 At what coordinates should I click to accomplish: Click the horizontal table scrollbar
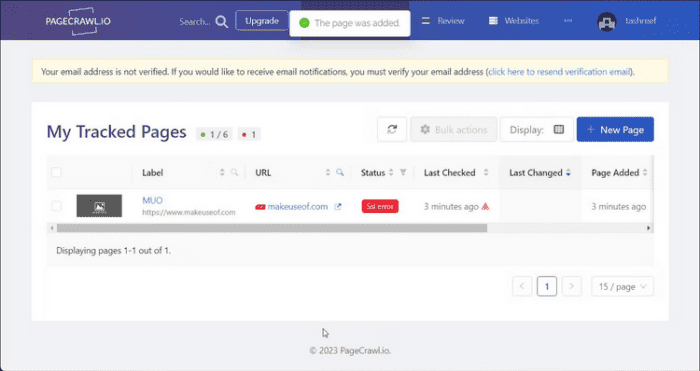click(x=272, y=228)
